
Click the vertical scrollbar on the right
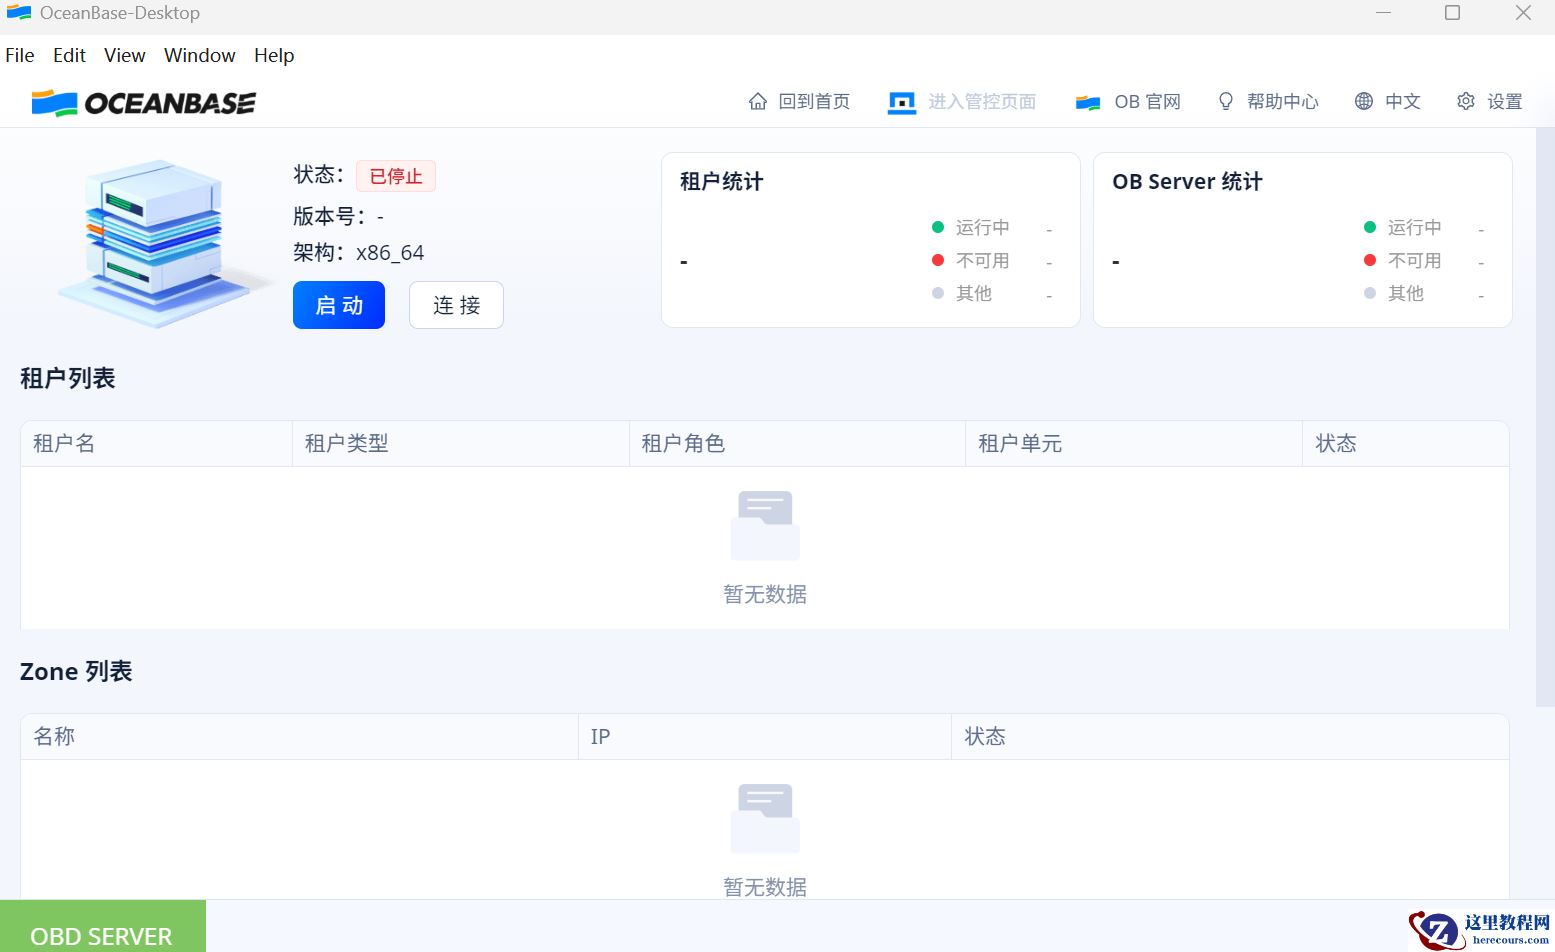point(1545,400)
